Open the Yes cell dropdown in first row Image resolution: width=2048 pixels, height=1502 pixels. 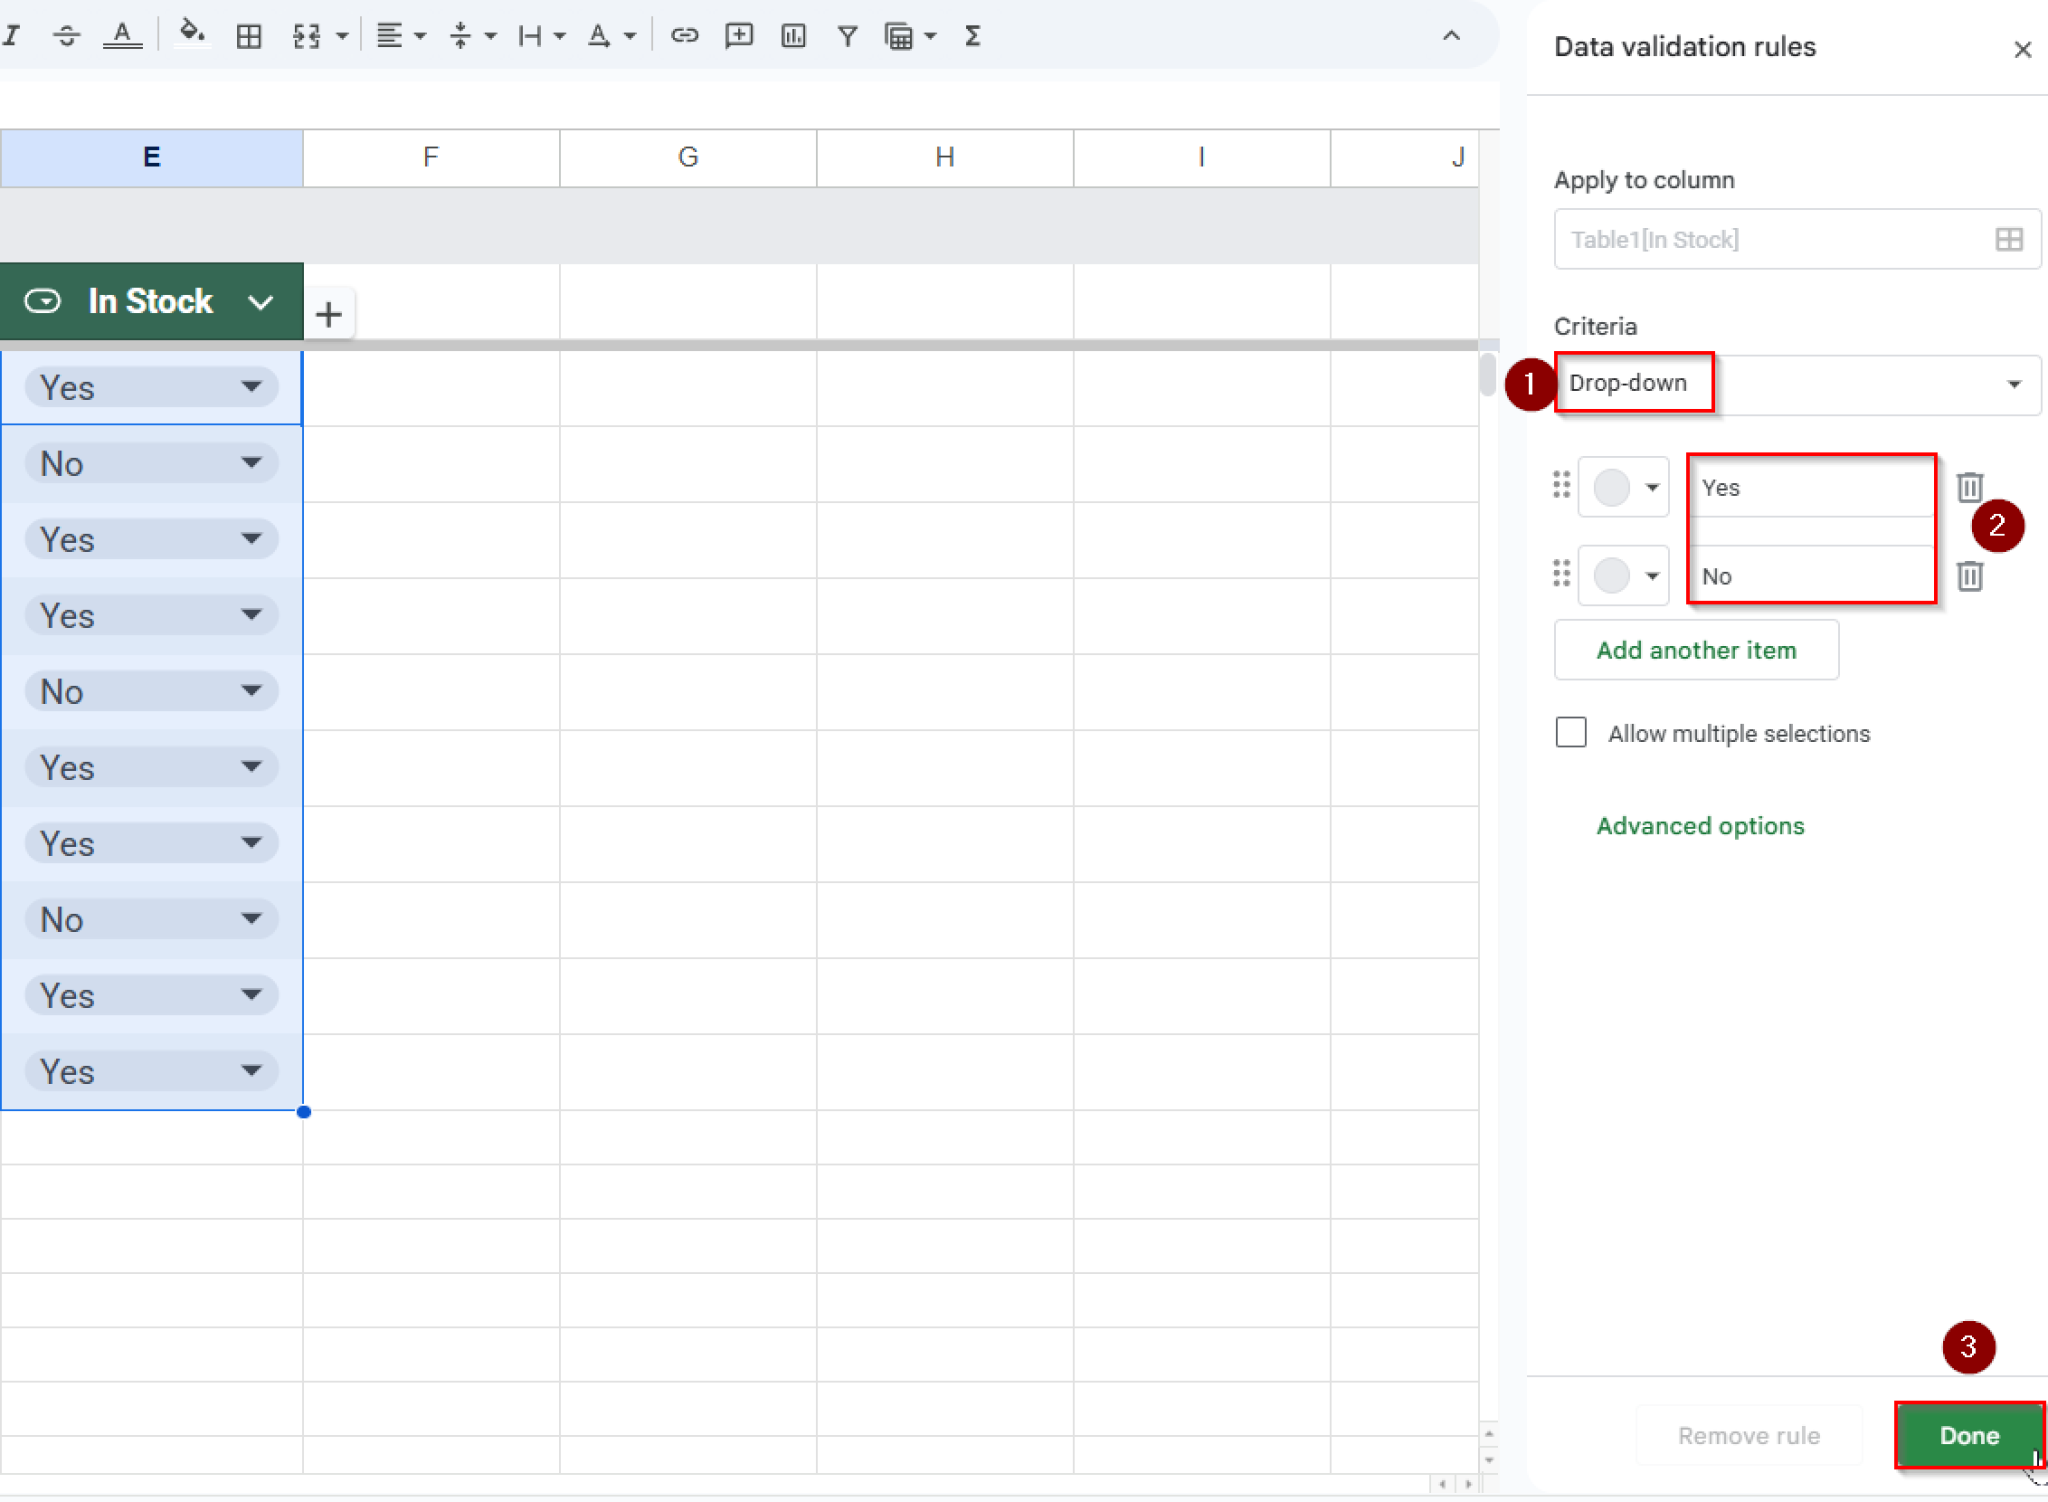click(x=251, y=387)
